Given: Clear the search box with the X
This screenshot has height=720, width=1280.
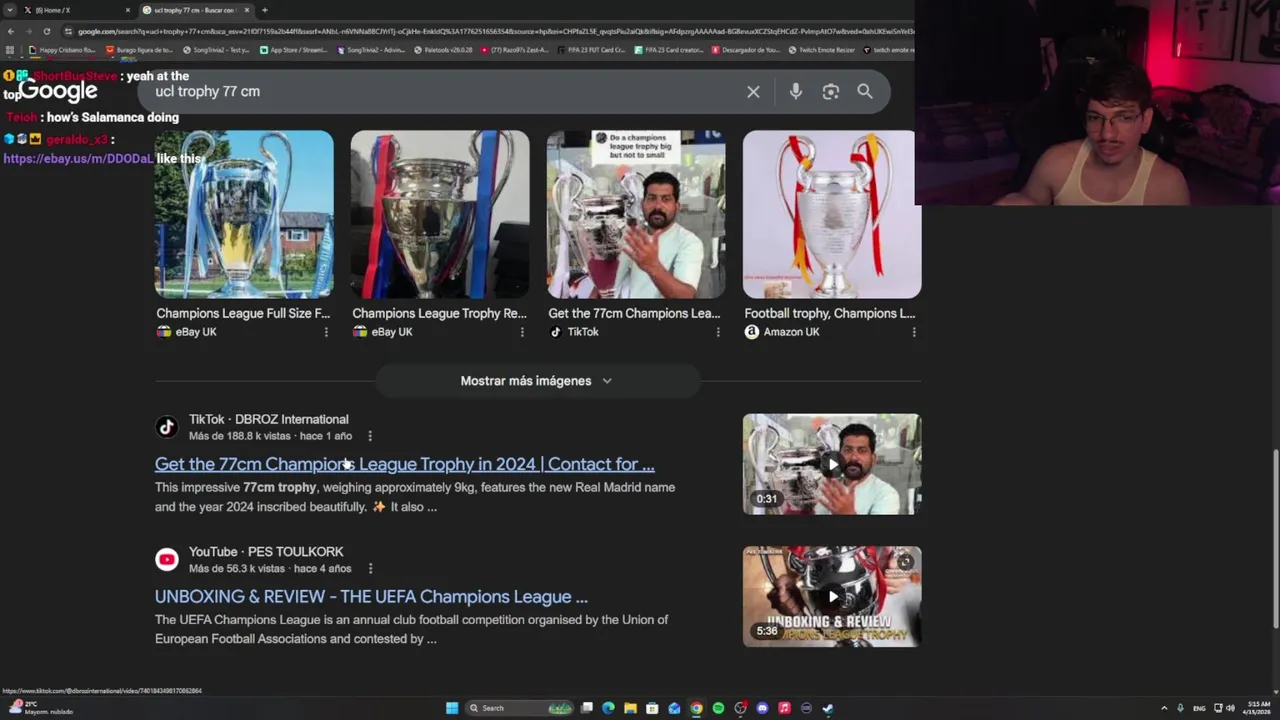Looking at the screenshot, I should 753,92.
